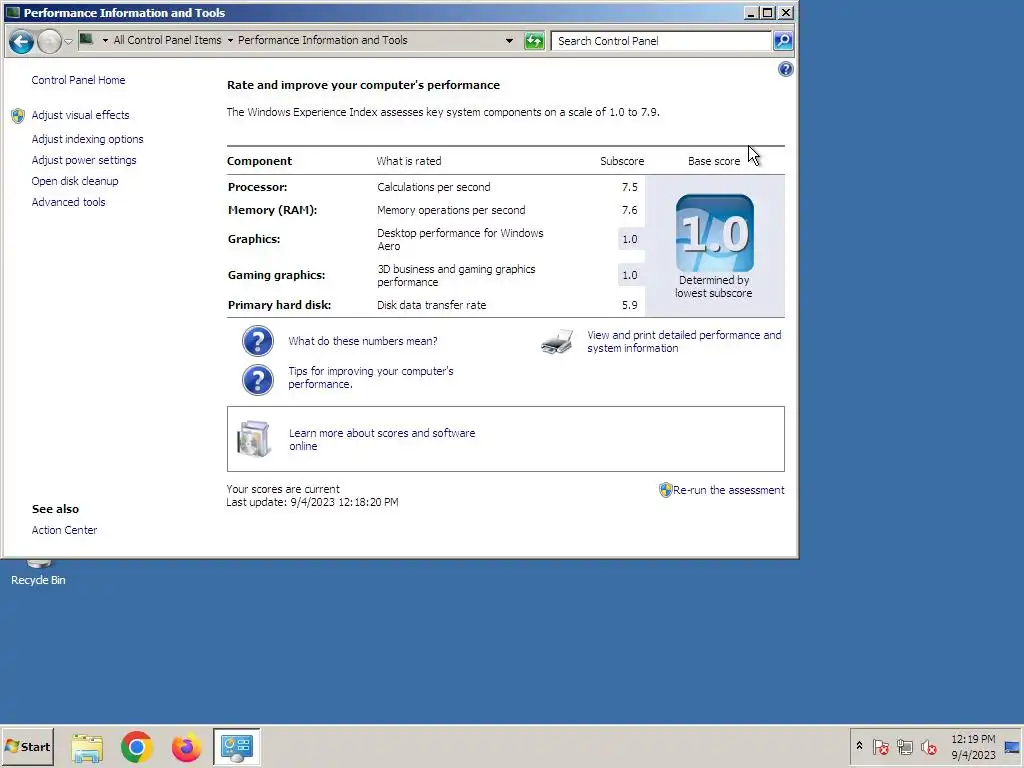Click the Processor subscore 7.5
The image size is (1024, 768).
(x=630, y=187)
